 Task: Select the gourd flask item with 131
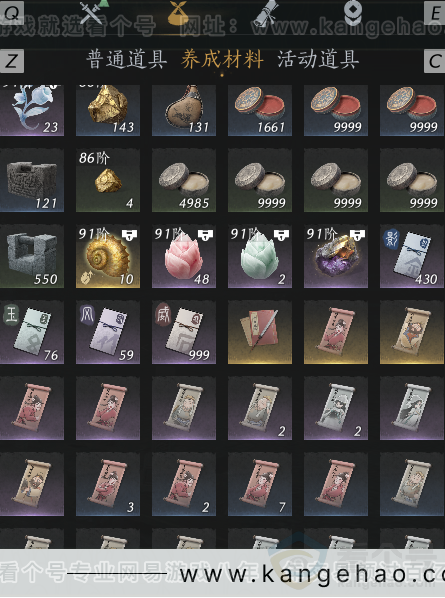pos(184,110)
